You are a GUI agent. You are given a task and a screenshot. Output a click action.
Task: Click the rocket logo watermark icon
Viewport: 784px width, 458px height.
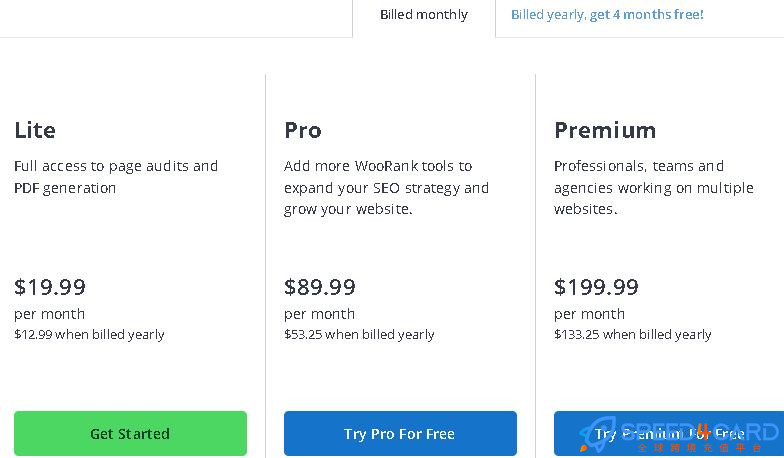(596, 433)
